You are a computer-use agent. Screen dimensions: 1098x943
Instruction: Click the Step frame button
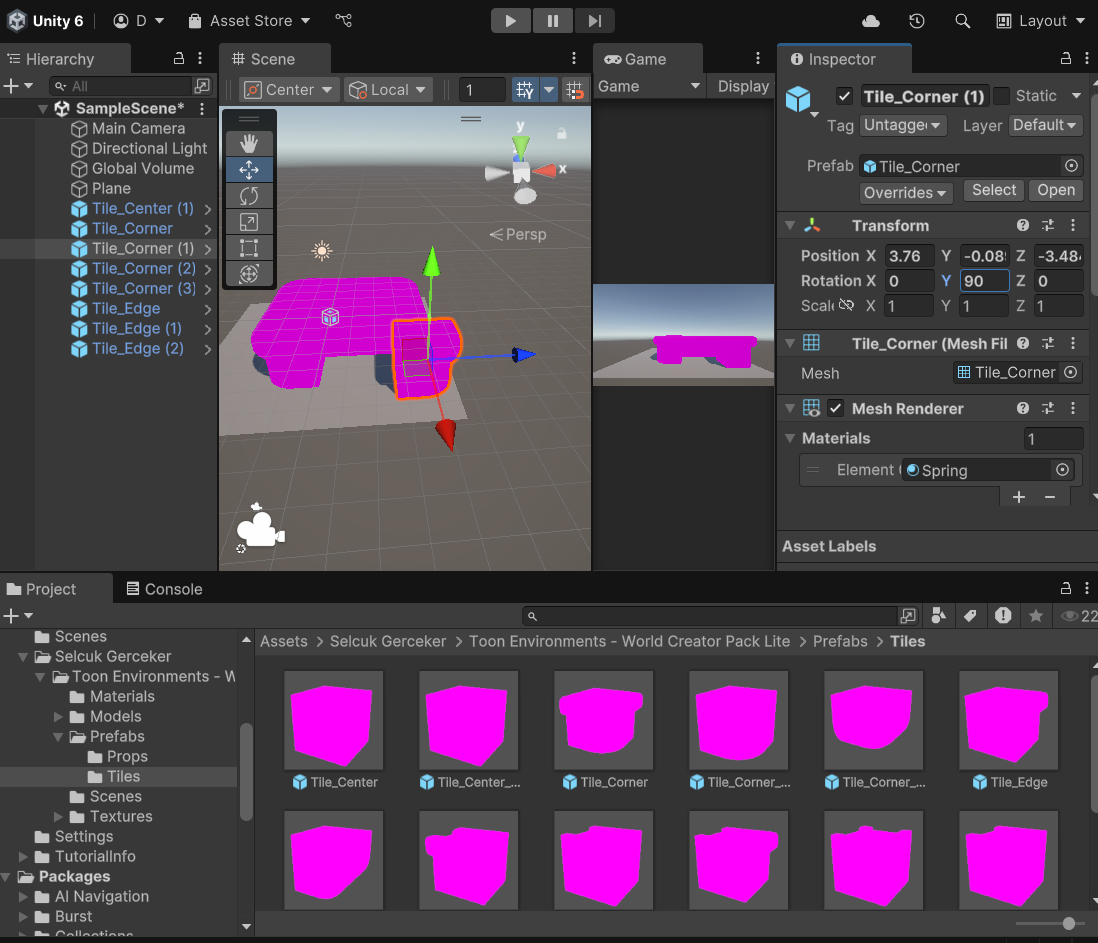pyautogui.click(x=595, y=21)
